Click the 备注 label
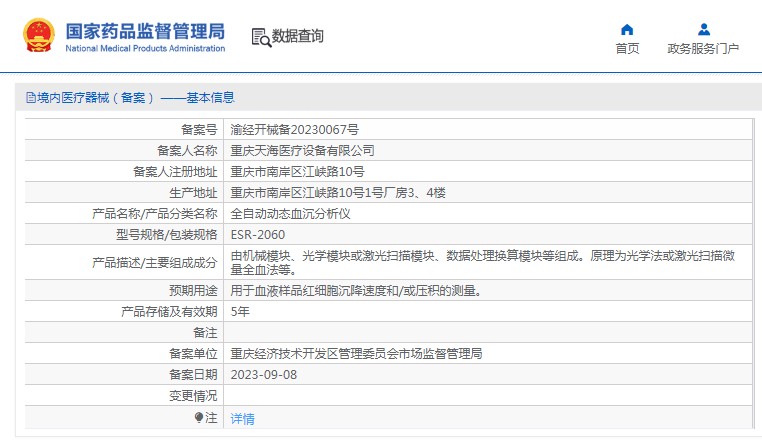The image size is (762, 446). tap(205, 333)
